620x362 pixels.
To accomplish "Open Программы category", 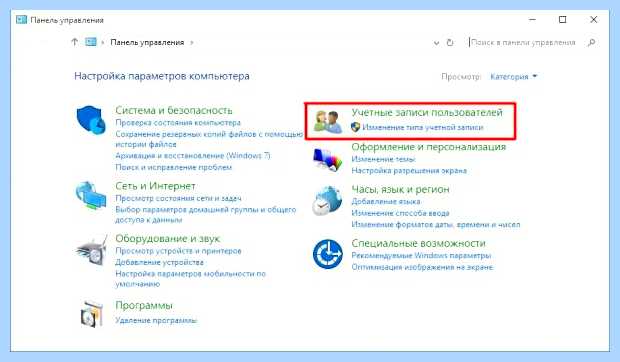I will [144, 305].
